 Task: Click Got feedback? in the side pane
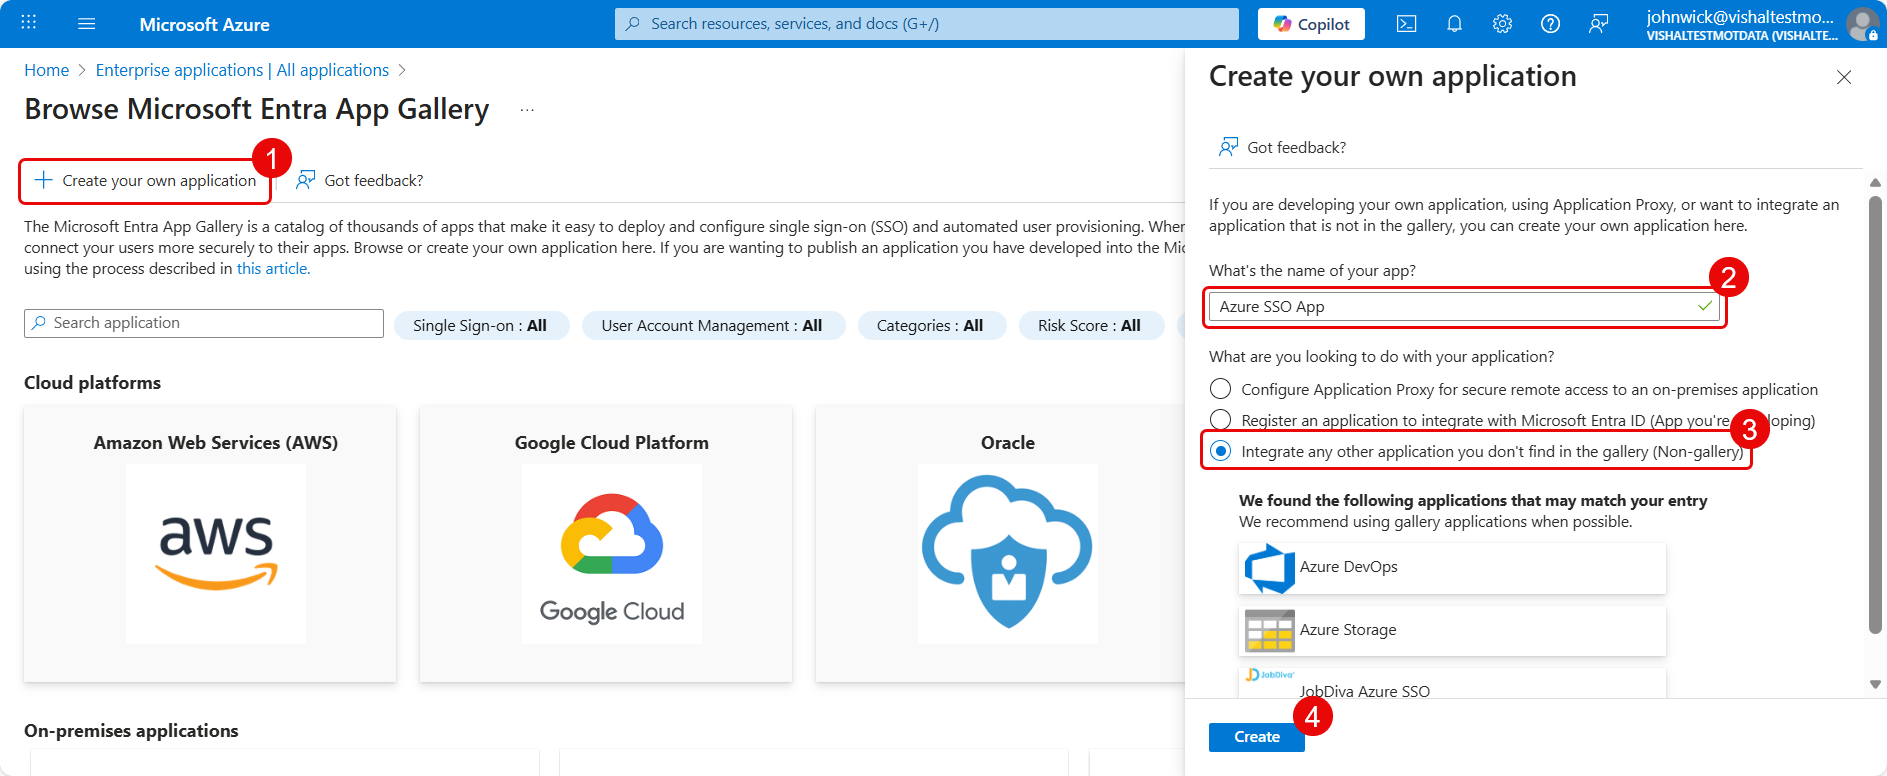[x=1283, y=147]
